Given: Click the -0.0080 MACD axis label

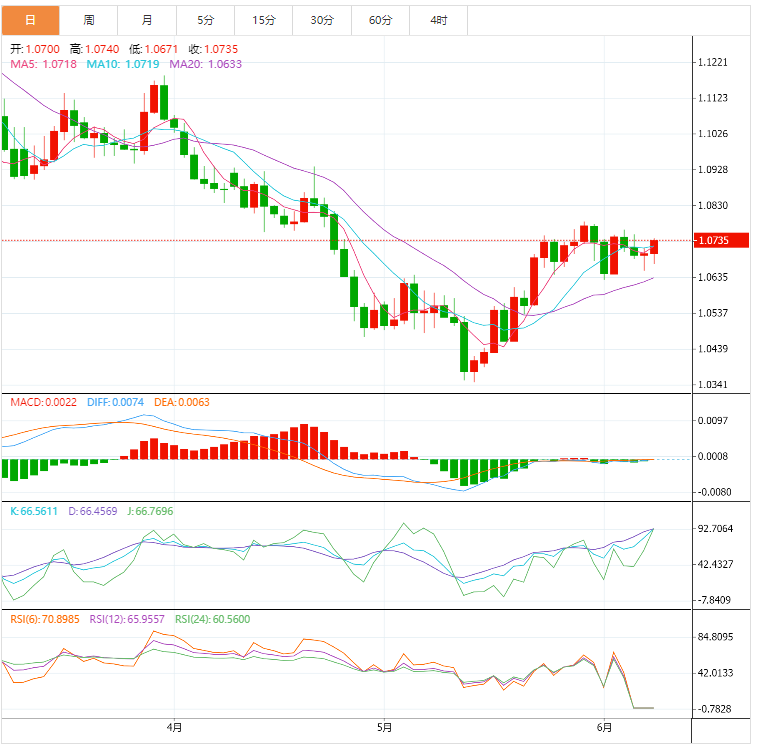Looking at the screenshot, I should (x=715, y=492).
